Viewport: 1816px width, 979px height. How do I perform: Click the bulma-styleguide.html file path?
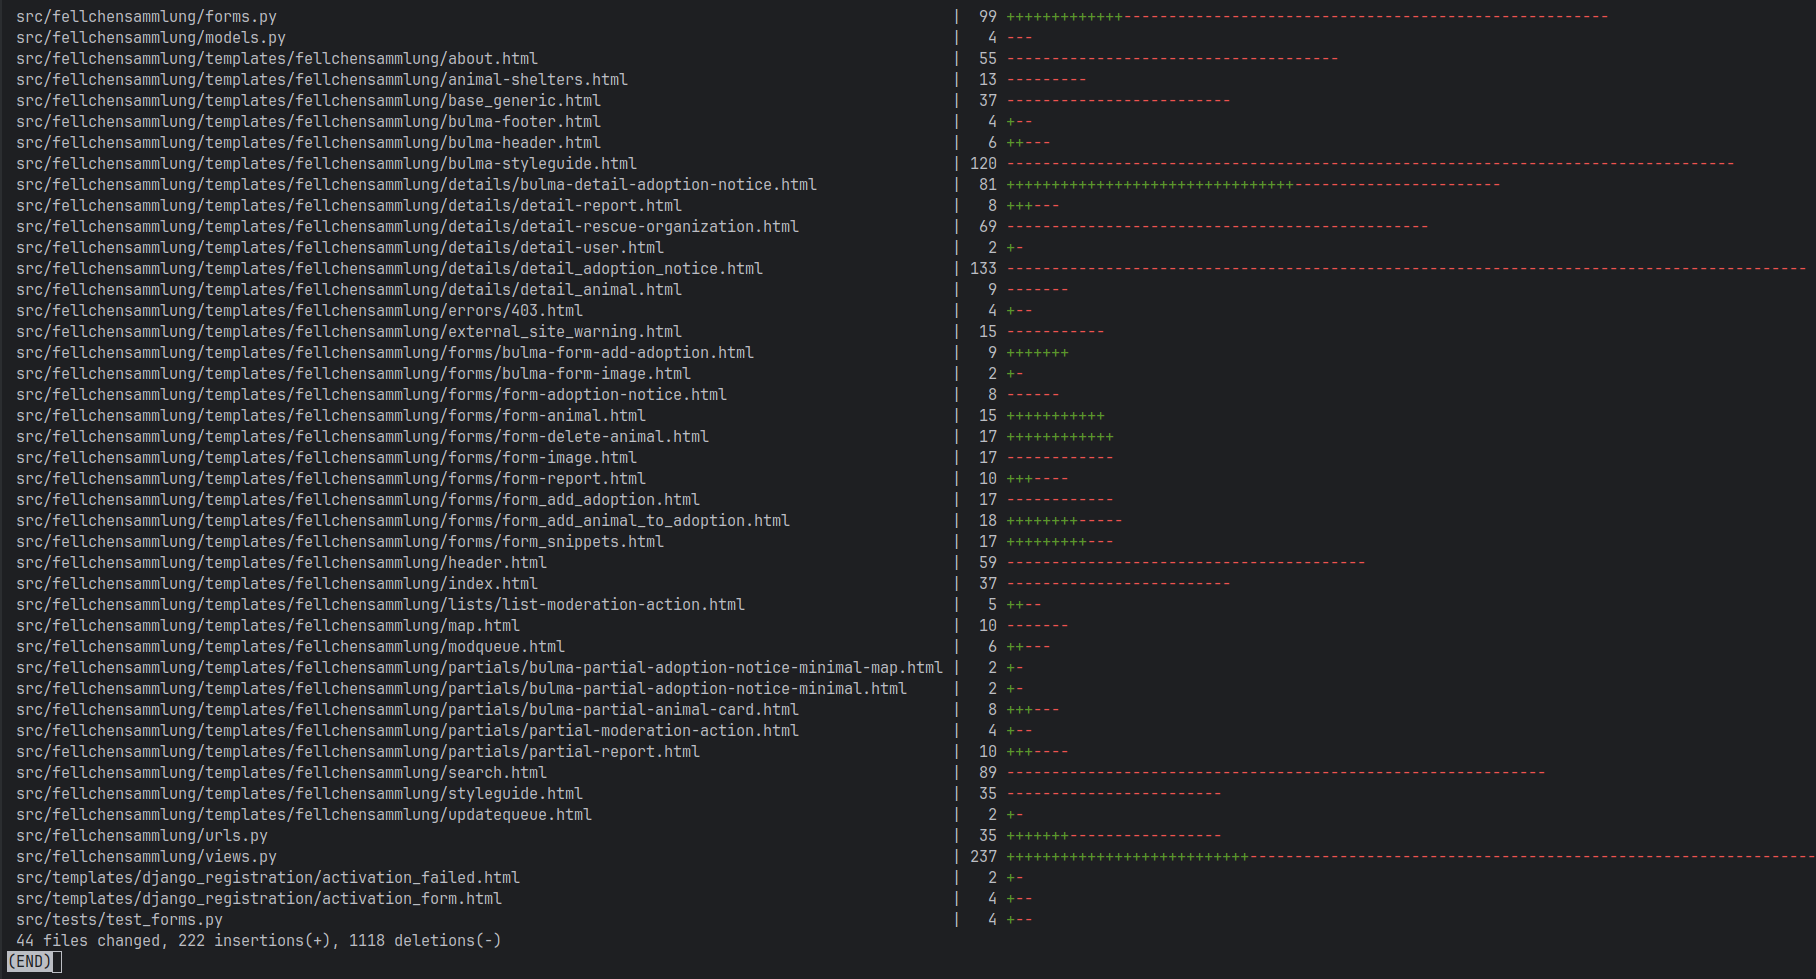tap(326, 164)
